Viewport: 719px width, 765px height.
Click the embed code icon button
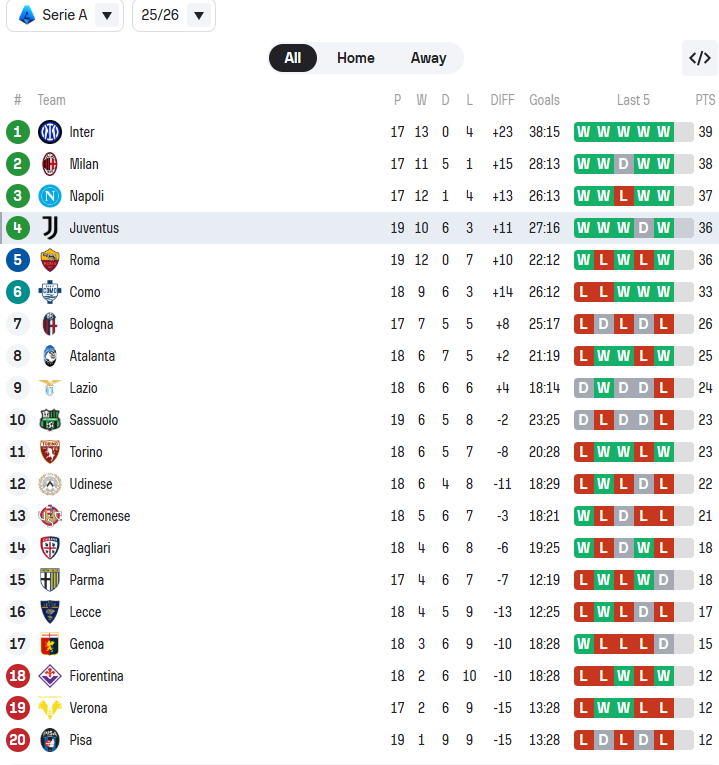click(x=700, y=58)
